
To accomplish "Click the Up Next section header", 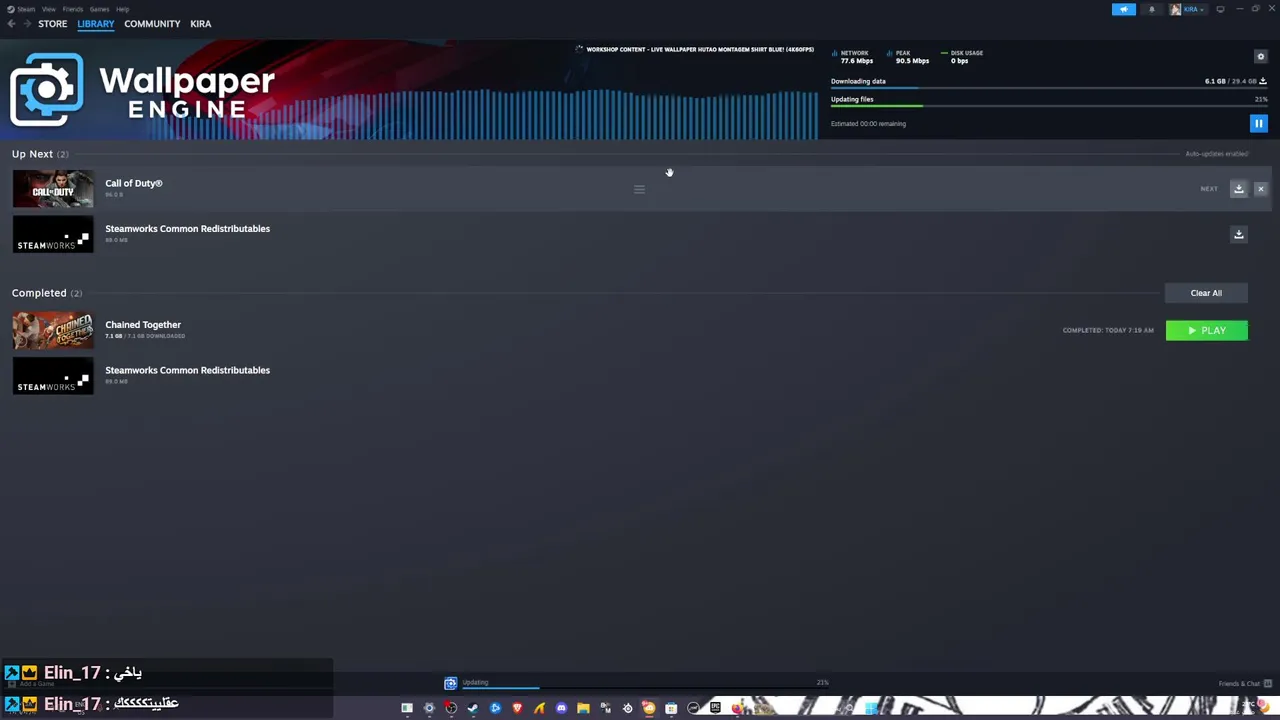I will coord(40,154).
